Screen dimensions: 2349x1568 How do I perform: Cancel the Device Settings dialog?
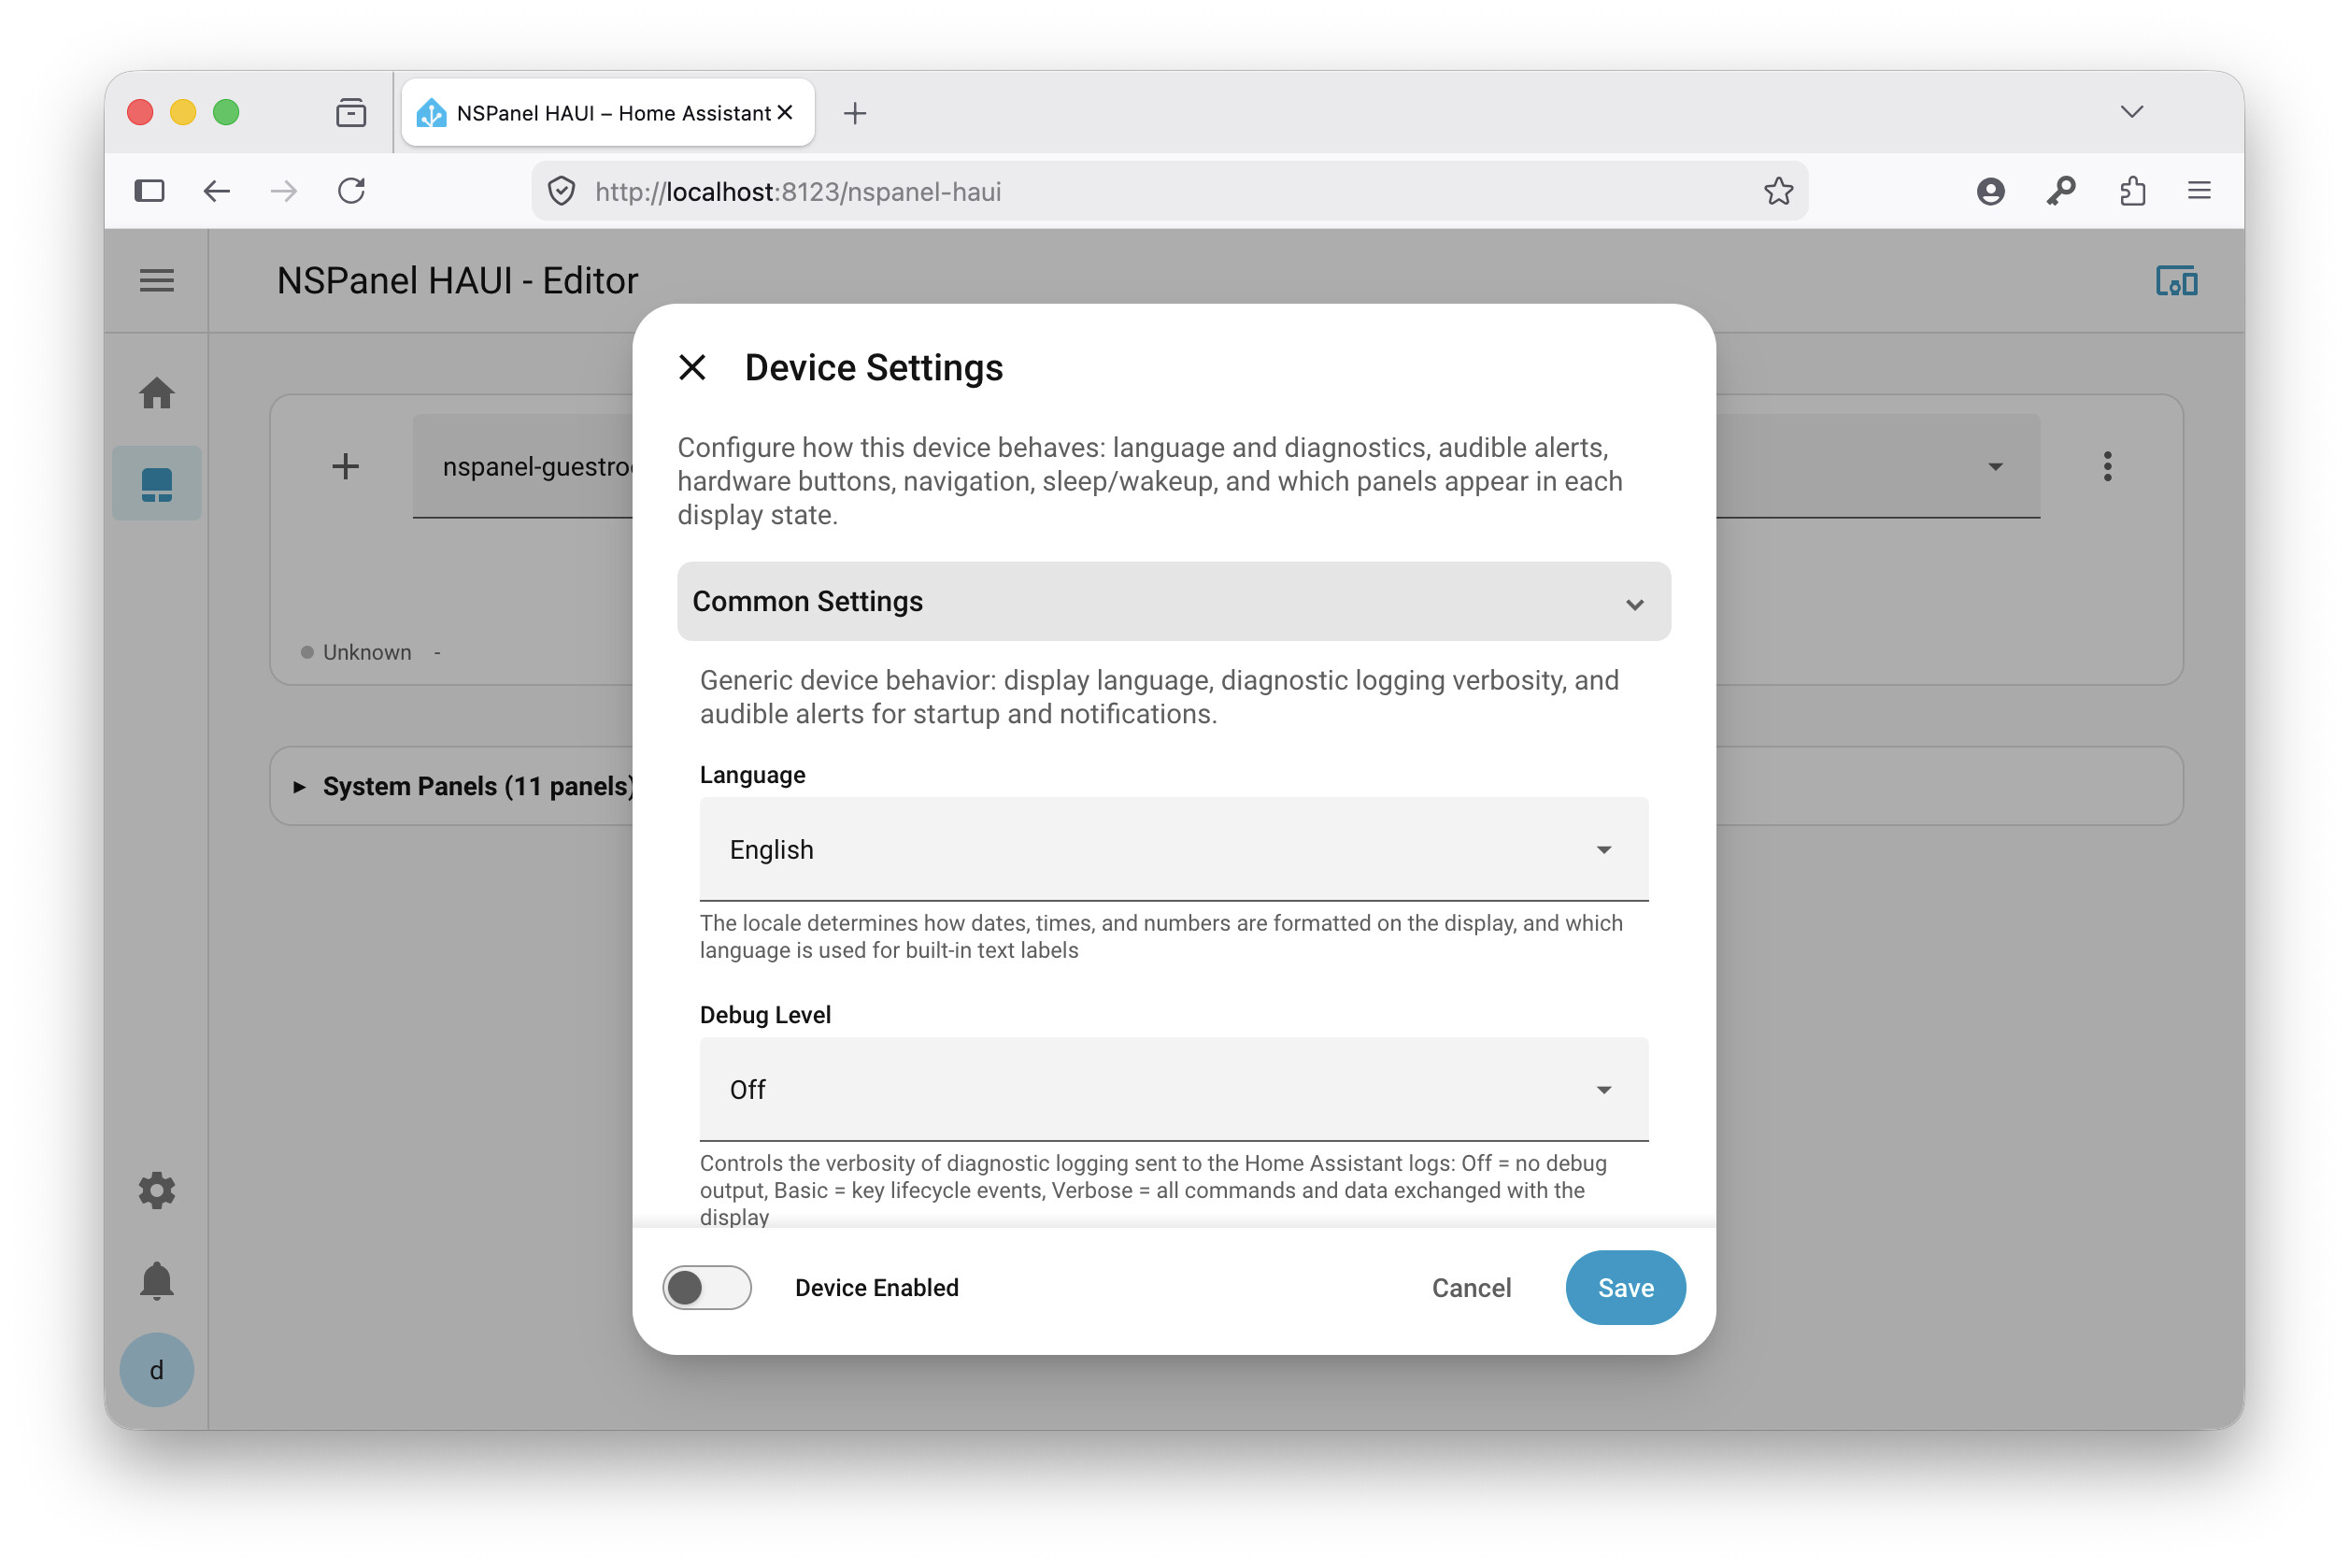[x=1471, y=1287]
